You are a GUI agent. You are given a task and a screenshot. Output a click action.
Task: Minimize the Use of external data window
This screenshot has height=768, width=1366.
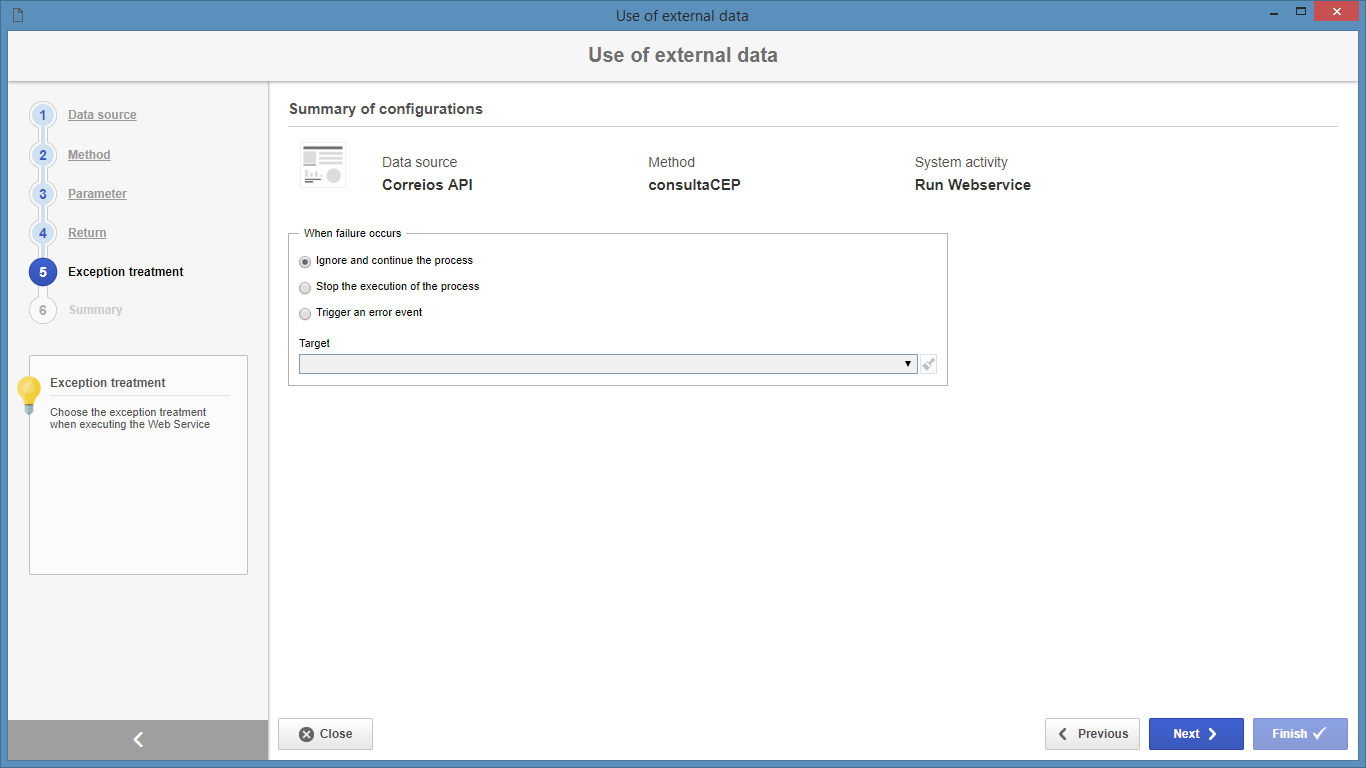point(1274,12)
